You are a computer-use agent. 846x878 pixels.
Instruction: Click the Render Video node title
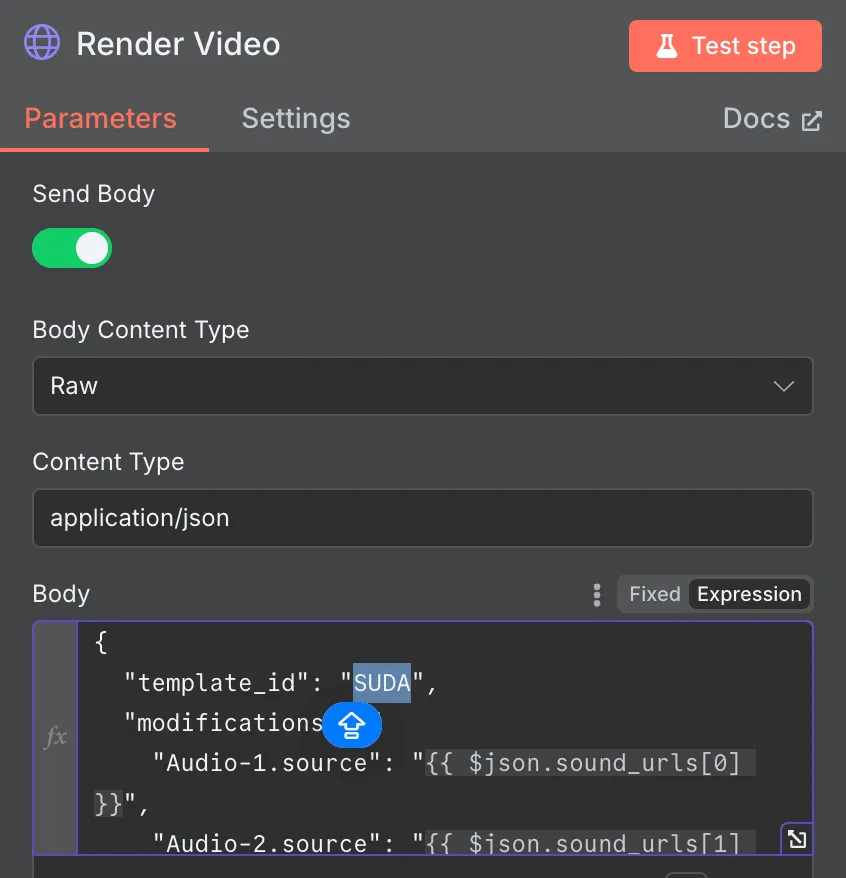pyautogui.click(x=178, y=45)
